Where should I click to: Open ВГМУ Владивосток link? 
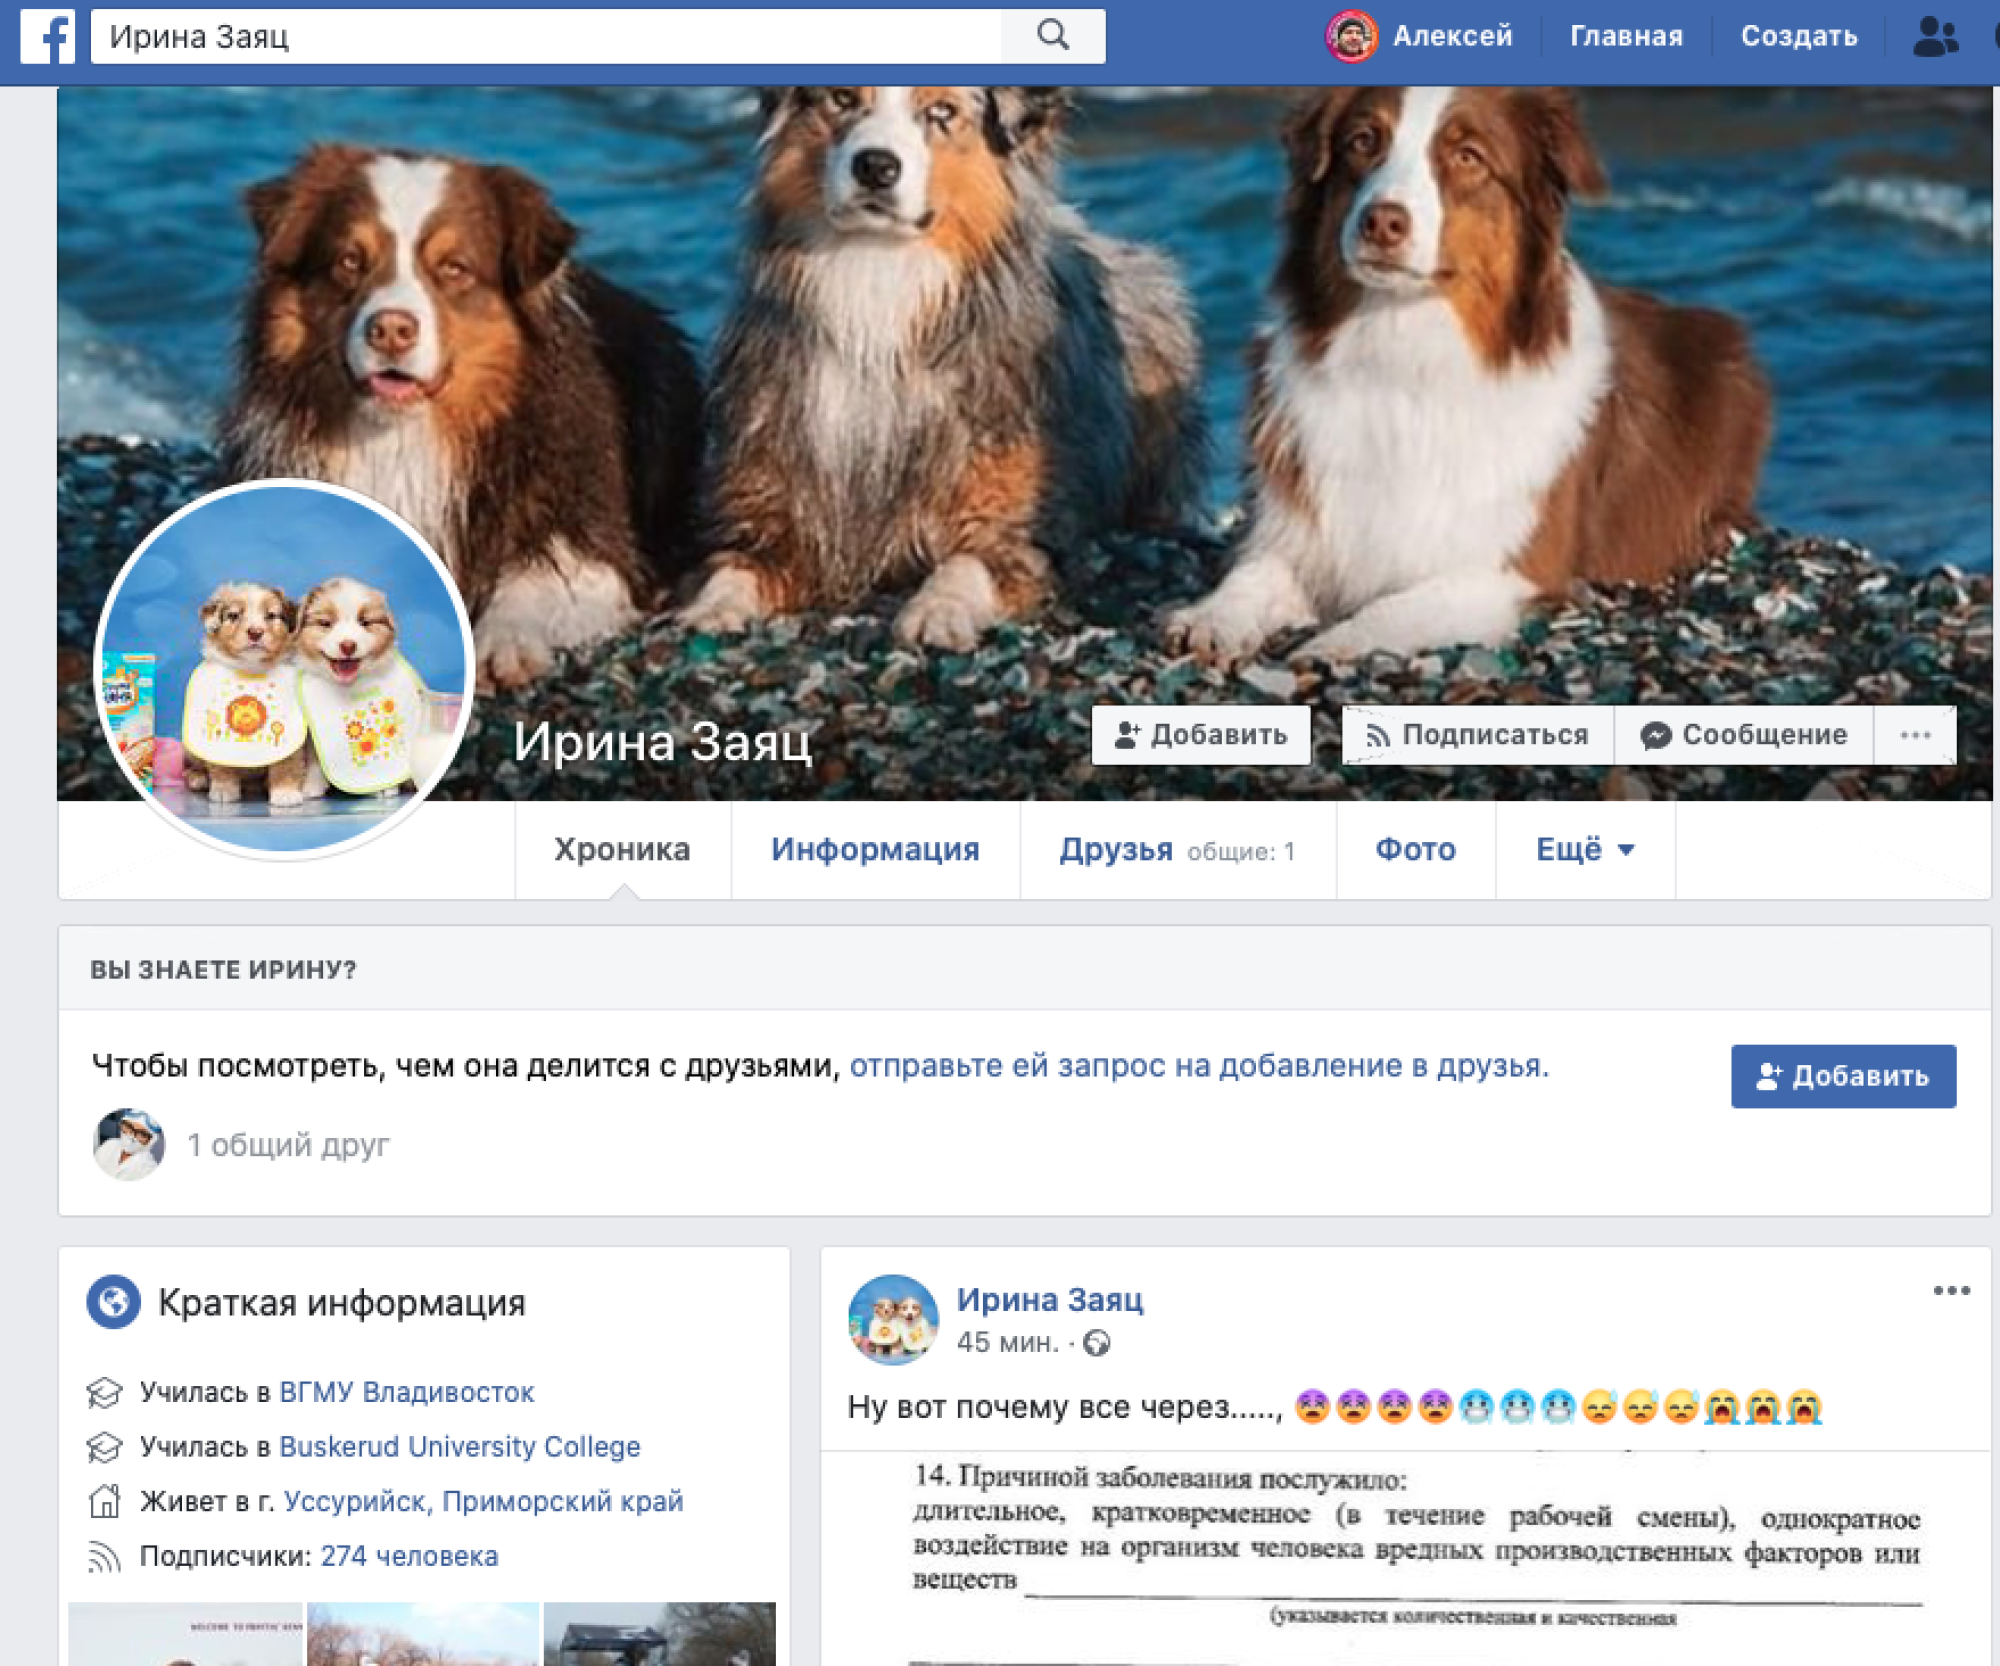[x=406, y=1392]
